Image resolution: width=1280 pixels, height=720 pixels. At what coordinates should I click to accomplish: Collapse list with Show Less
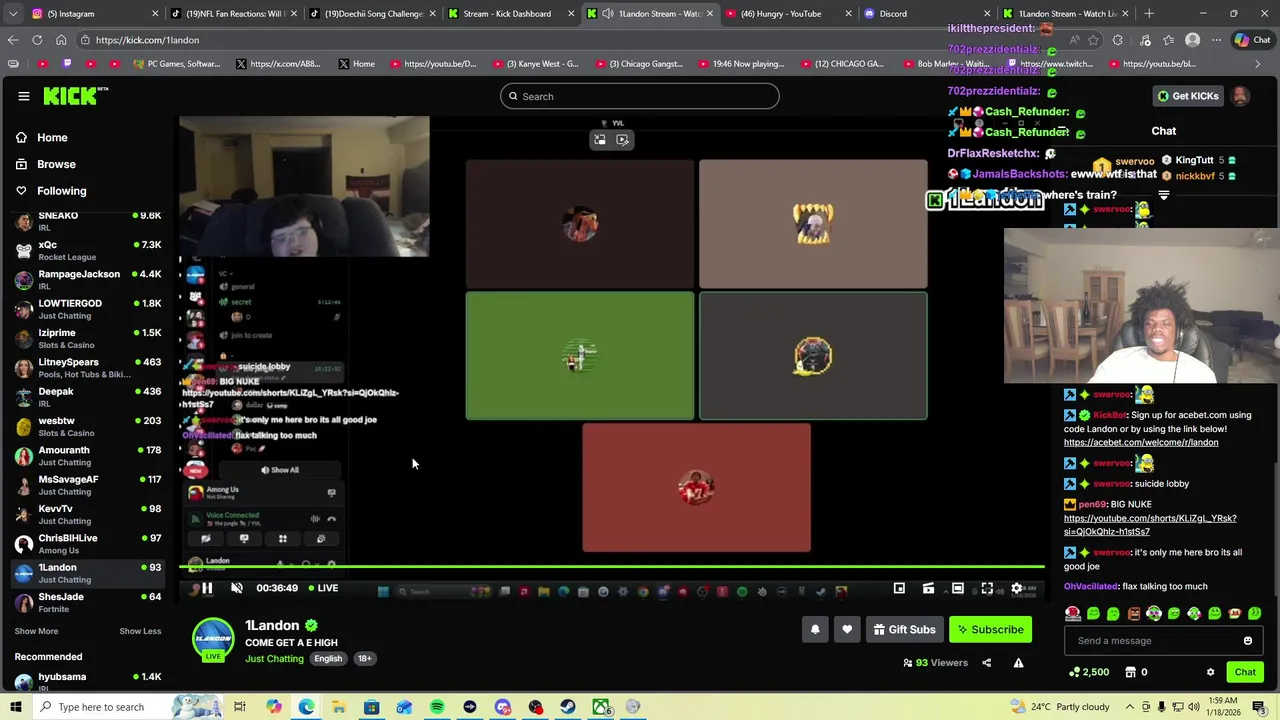140,631
